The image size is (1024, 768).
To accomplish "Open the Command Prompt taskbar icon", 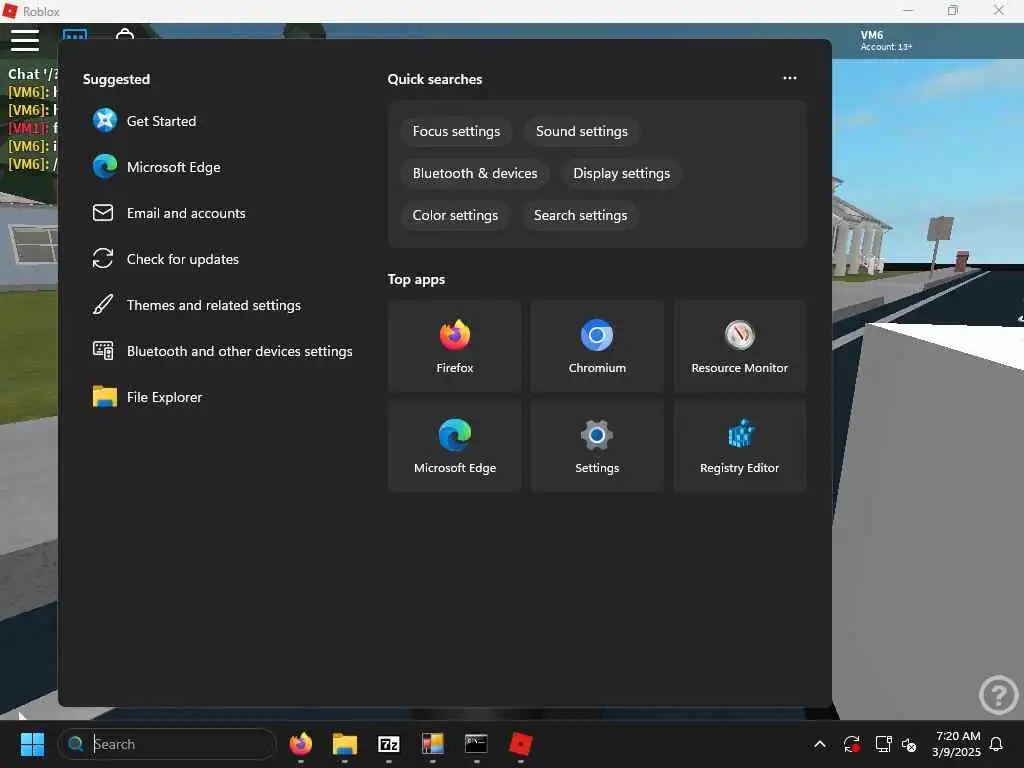I will 476,744.
